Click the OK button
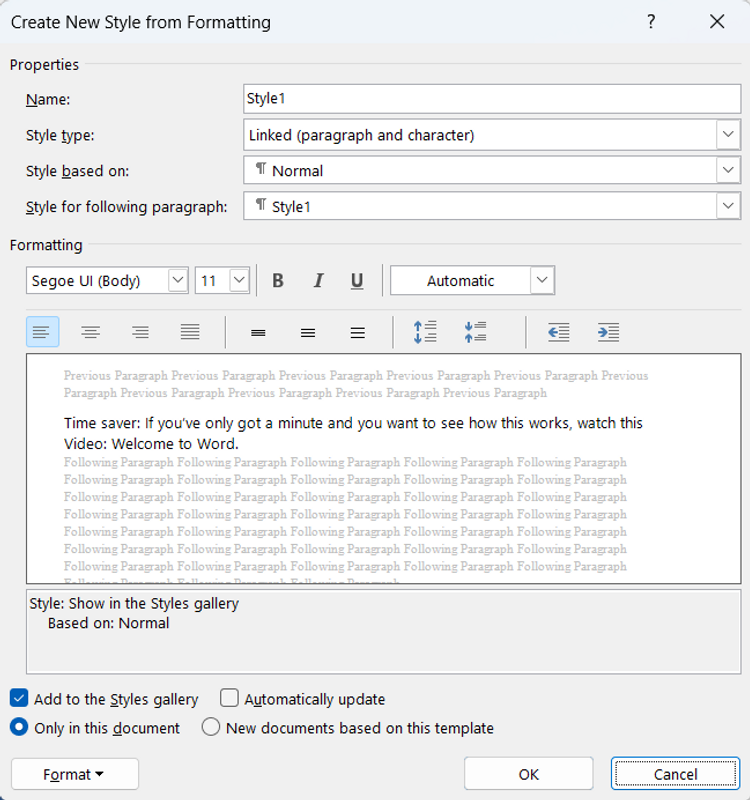Image resolution: width=750 pixels, height=800 pixels. coord(529,774)
